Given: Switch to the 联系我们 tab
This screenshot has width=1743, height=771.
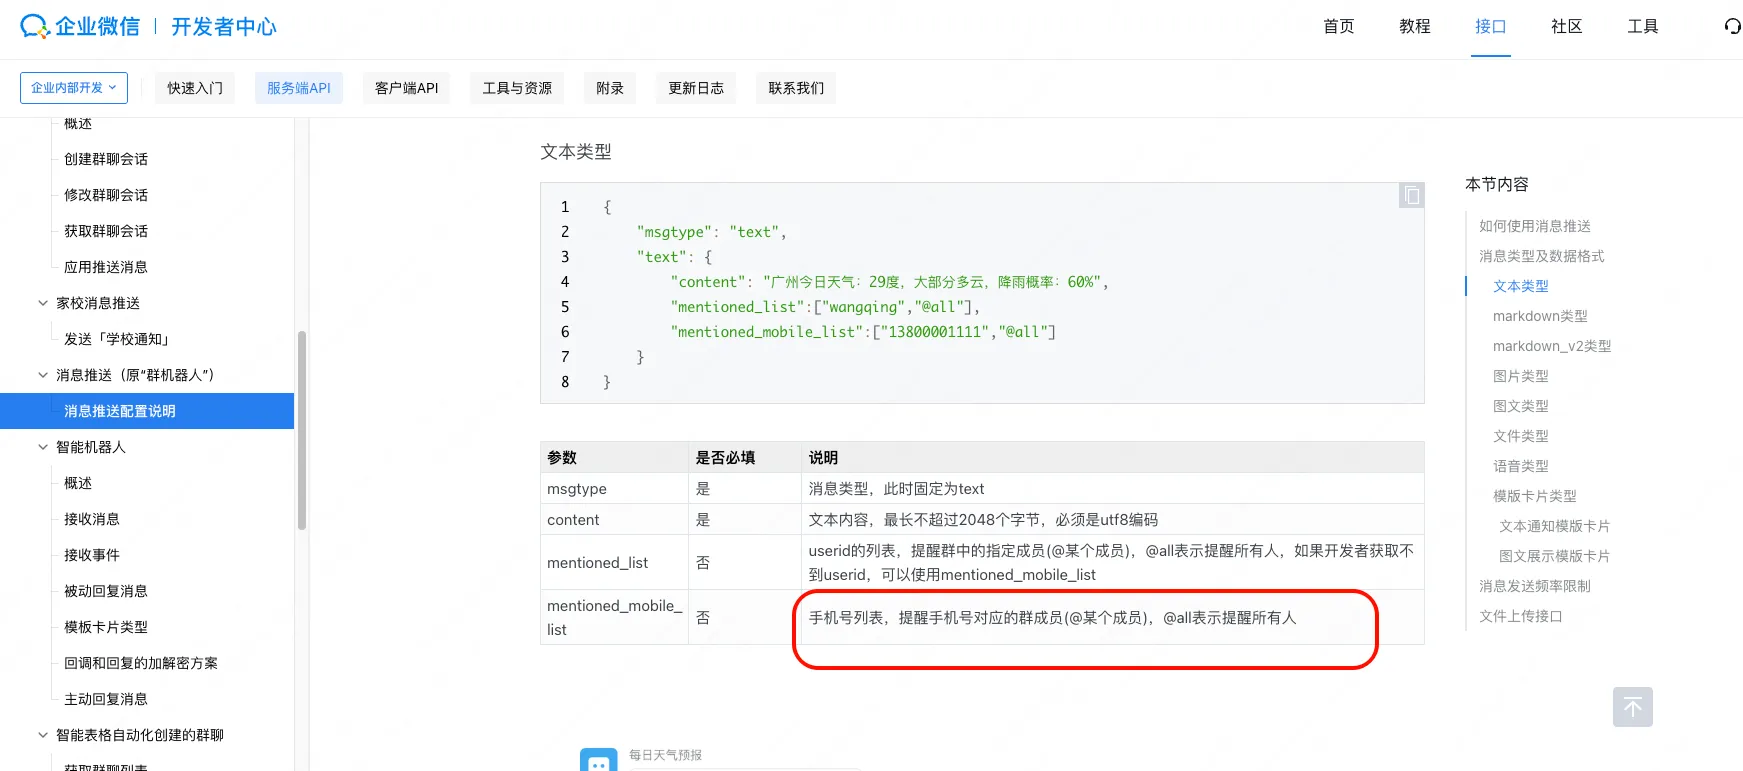Looking at the screenshot, I should coord(796,88).
